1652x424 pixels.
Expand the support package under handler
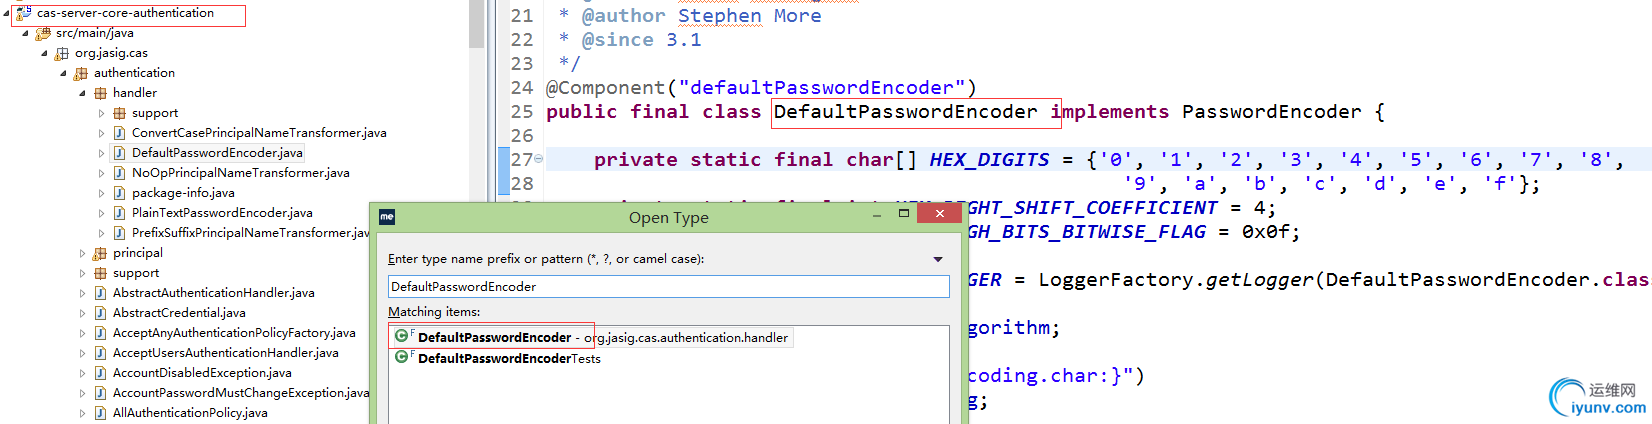(101, 113)
